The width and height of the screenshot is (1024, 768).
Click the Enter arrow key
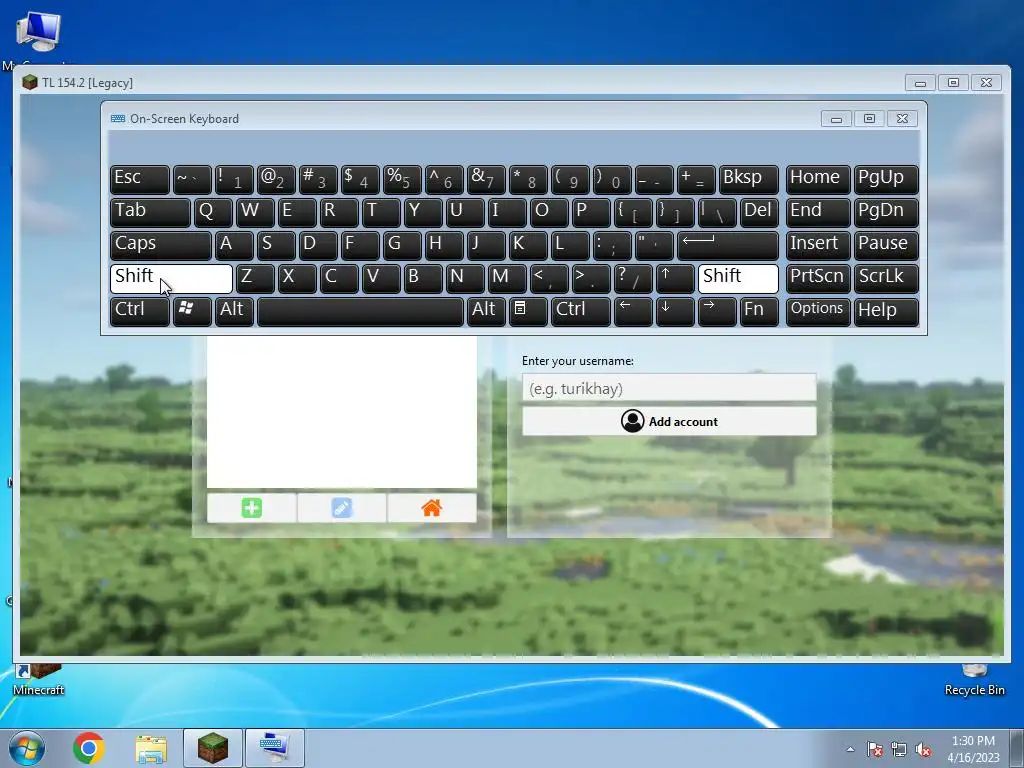[728, 246]
